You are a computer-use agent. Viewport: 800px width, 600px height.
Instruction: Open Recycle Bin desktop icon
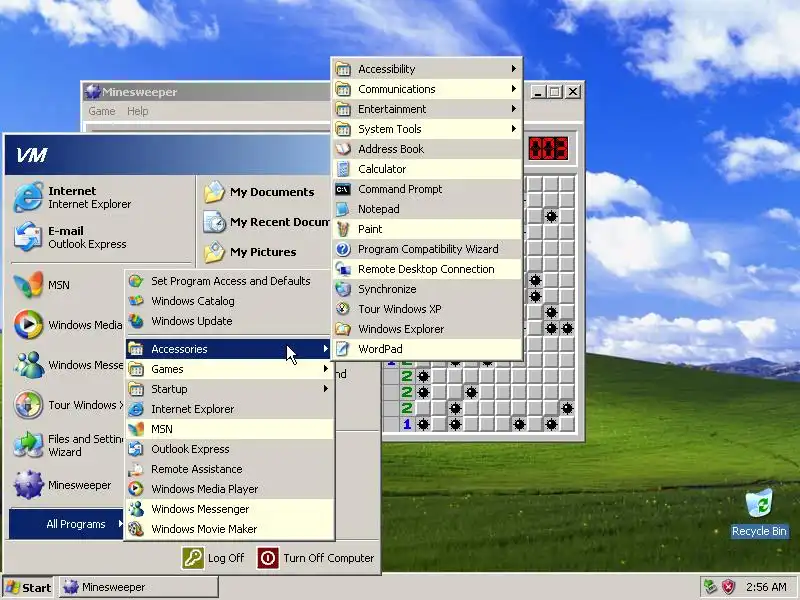[x=759, y=503]
